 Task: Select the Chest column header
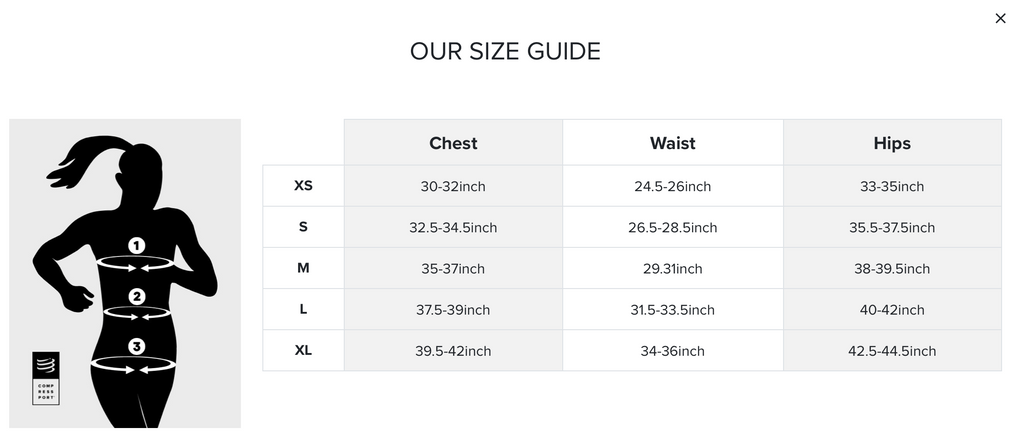pos(453,143)
